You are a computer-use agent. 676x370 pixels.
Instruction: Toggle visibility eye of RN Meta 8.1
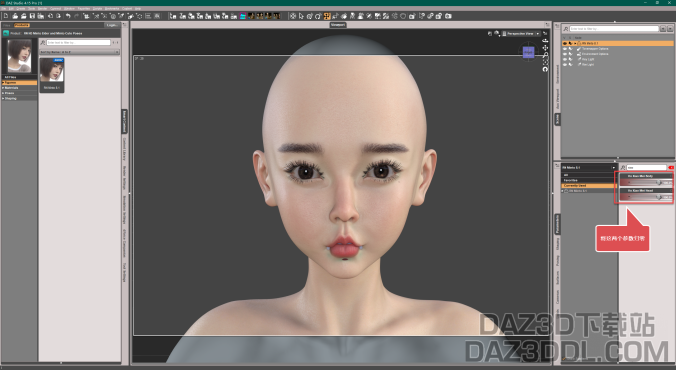[565, 44]
